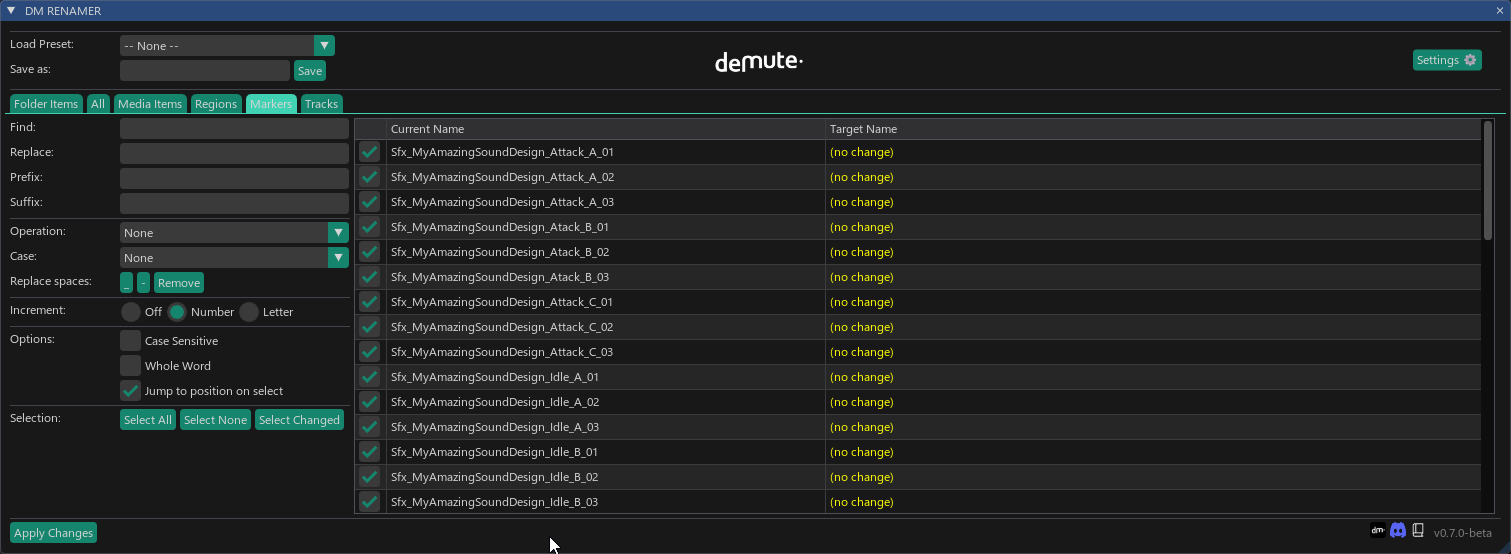Viewport: 1511px width, 554px height.
Task: Switch to the All tab
Action: click(98, 104)
